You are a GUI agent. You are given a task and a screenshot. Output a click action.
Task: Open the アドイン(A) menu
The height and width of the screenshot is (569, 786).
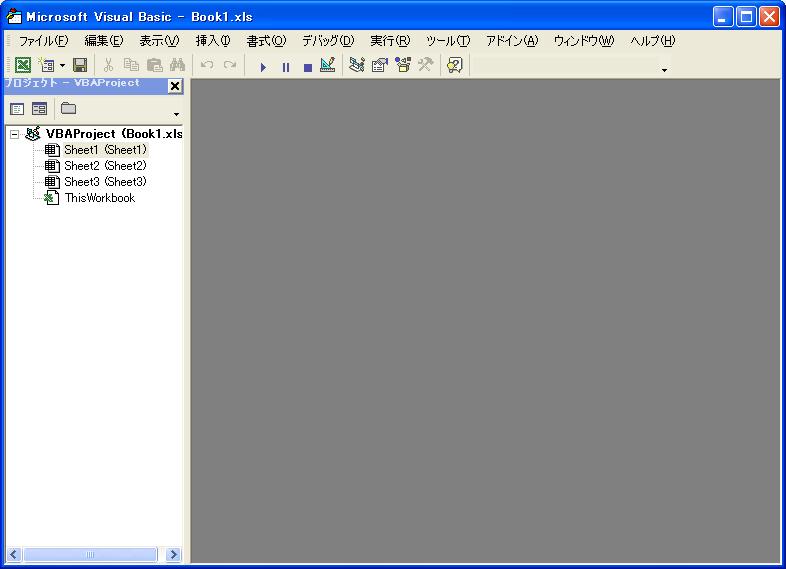click(x=512, y=41)
